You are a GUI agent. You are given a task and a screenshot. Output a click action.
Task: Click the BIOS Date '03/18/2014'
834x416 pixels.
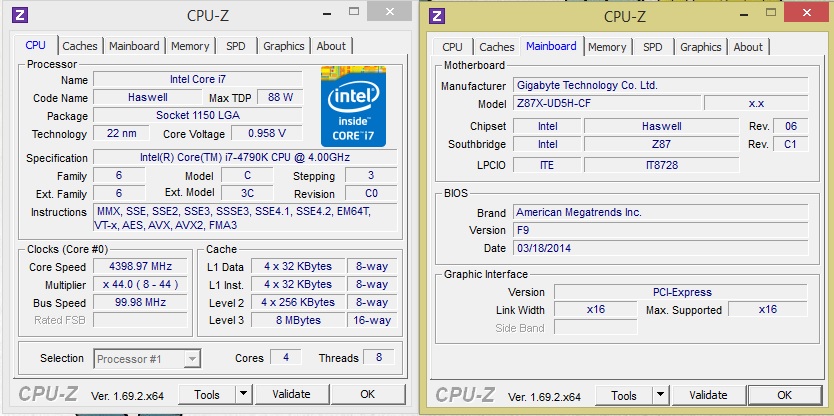[x=661, y=248]
